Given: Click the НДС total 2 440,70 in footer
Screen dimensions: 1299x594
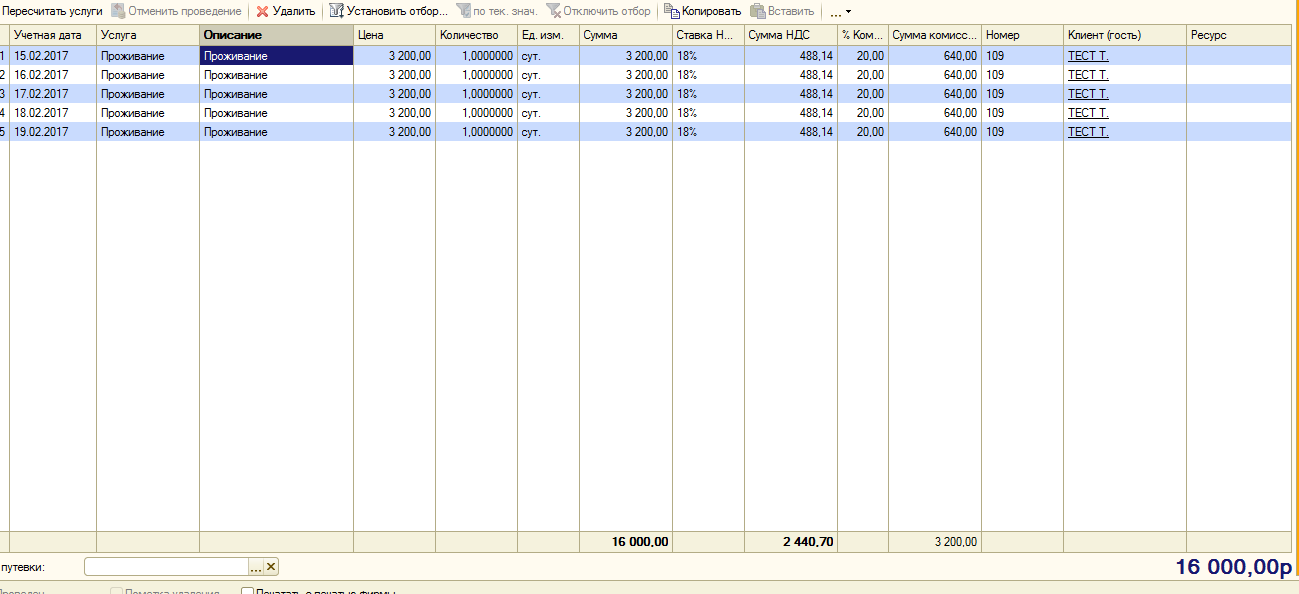Looking at the screenshot, I should coord(790,542).
